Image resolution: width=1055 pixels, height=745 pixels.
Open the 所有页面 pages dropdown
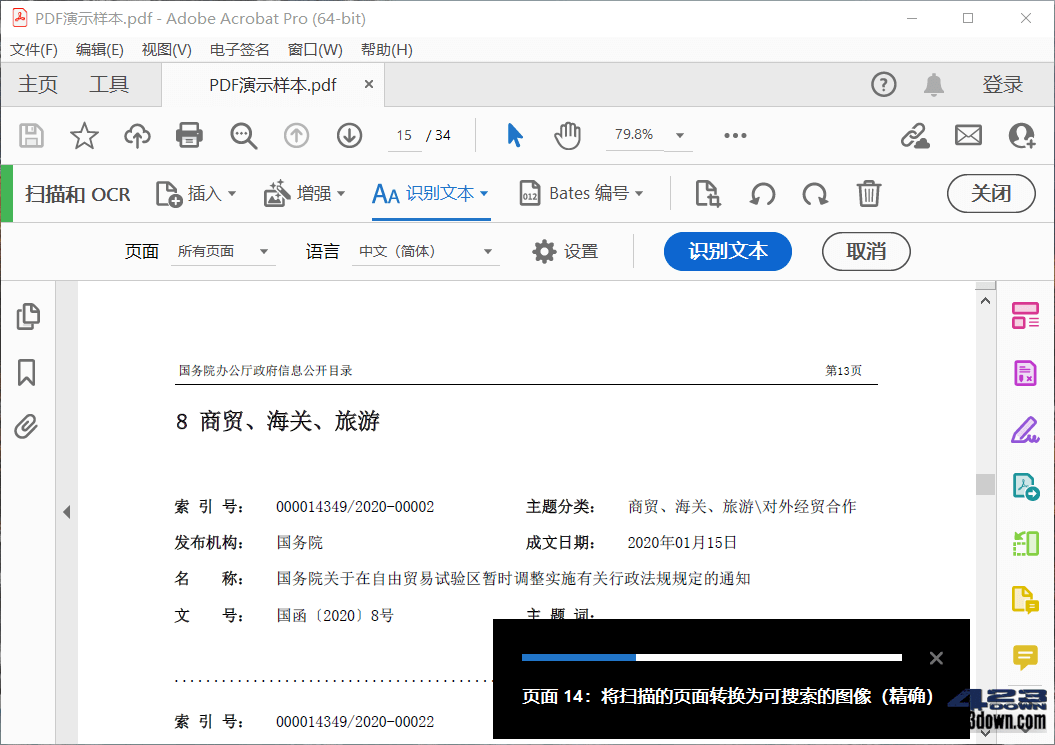pos(222,251)
